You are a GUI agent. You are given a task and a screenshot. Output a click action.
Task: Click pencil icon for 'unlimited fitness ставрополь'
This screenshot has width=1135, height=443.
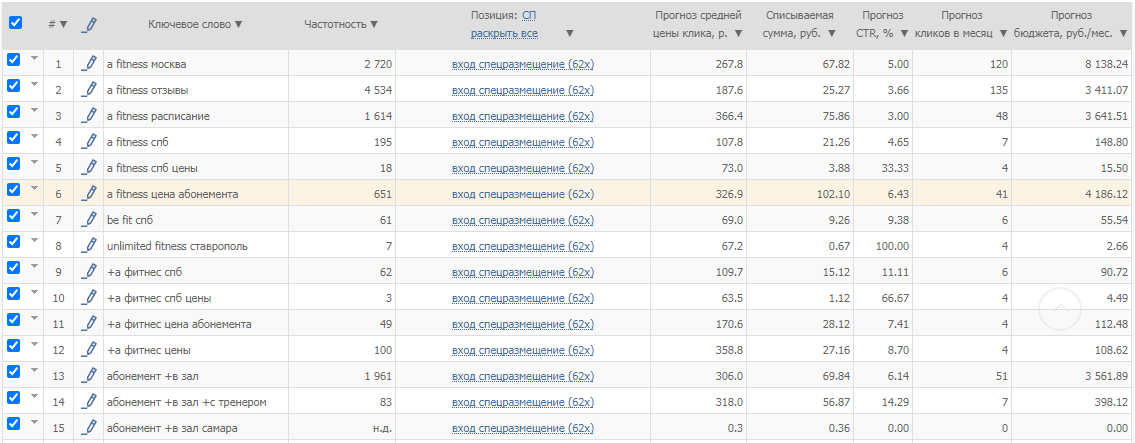point(88,246)
